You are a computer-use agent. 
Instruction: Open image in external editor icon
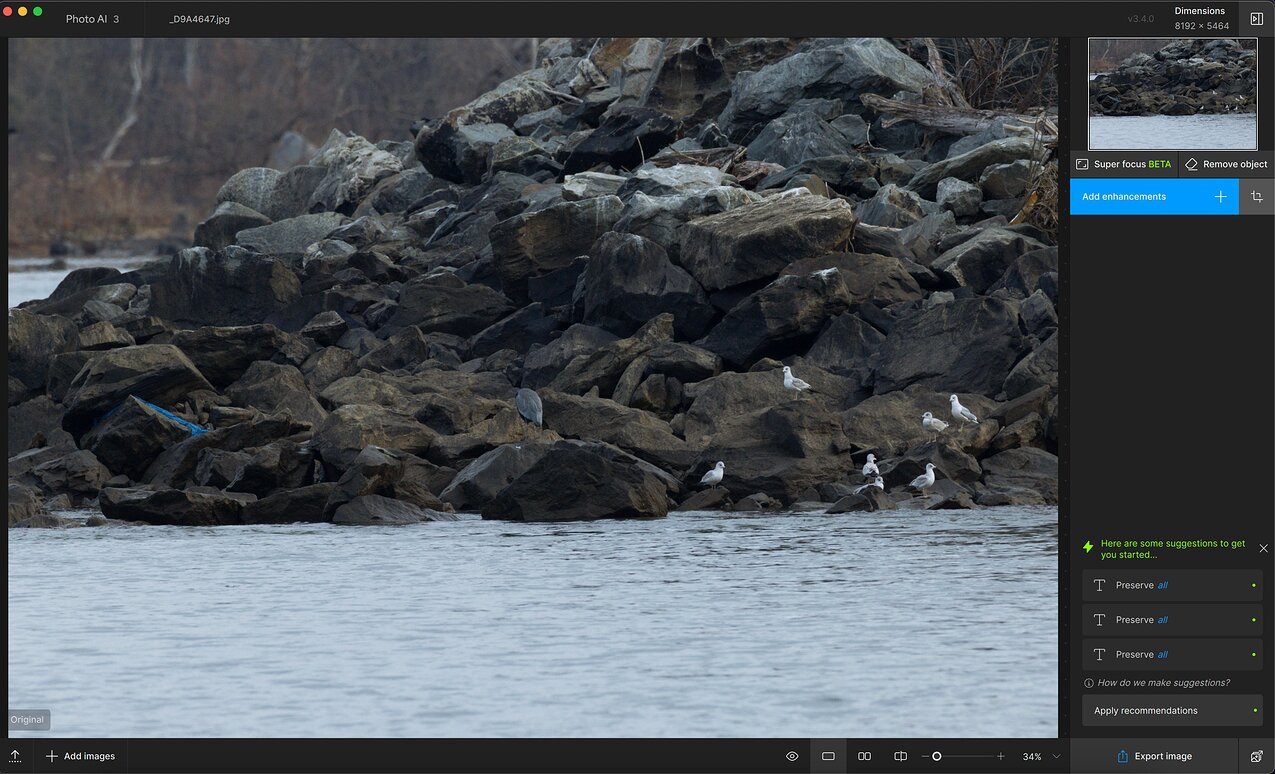[1257, 756]
